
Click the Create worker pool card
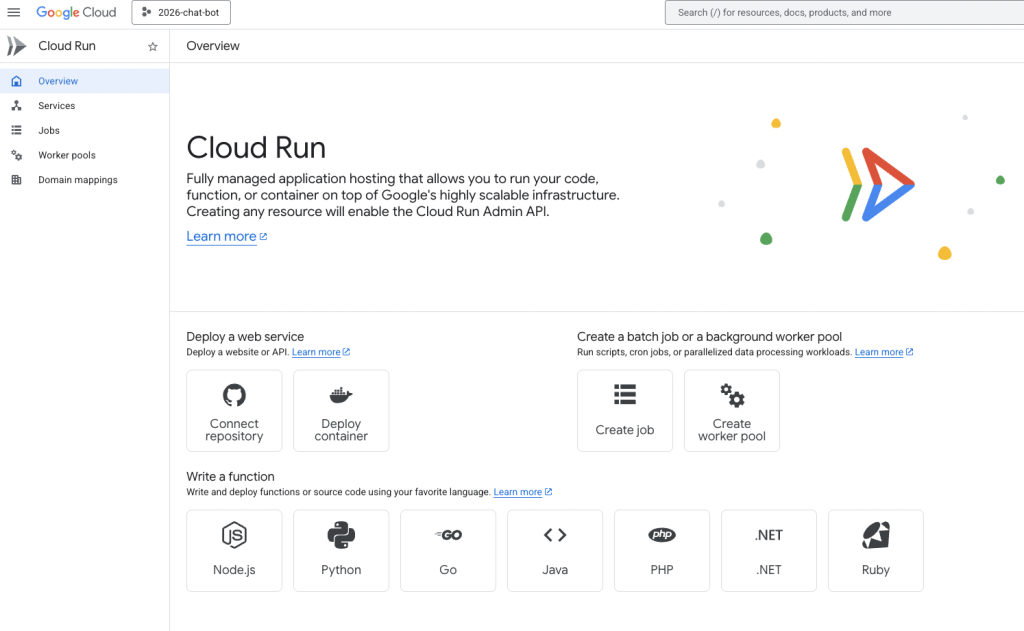(x=732, y=411)
